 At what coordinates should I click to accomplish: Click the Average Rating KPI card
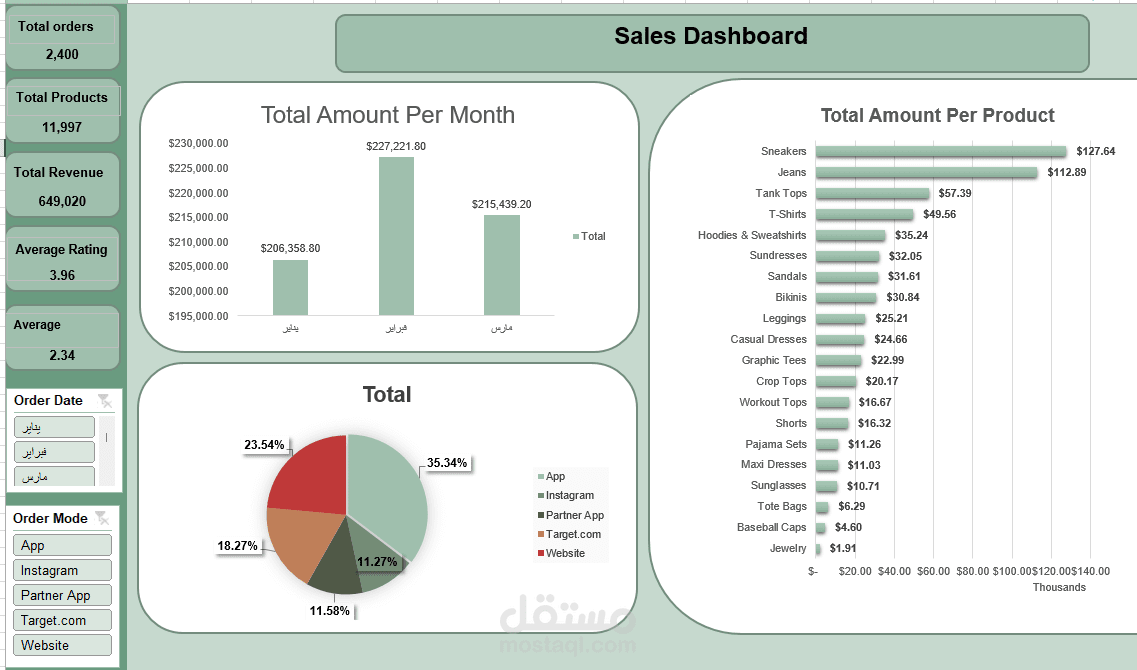click(x=62, y=260)
